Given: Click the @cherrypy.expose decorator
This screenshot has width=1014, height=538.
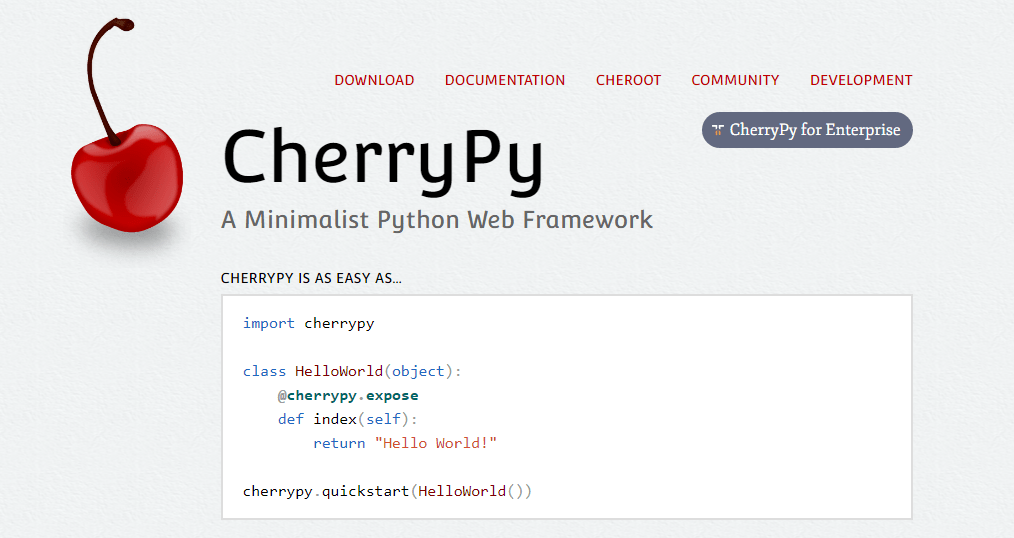Looking at the screenshot, I should 348,395.
